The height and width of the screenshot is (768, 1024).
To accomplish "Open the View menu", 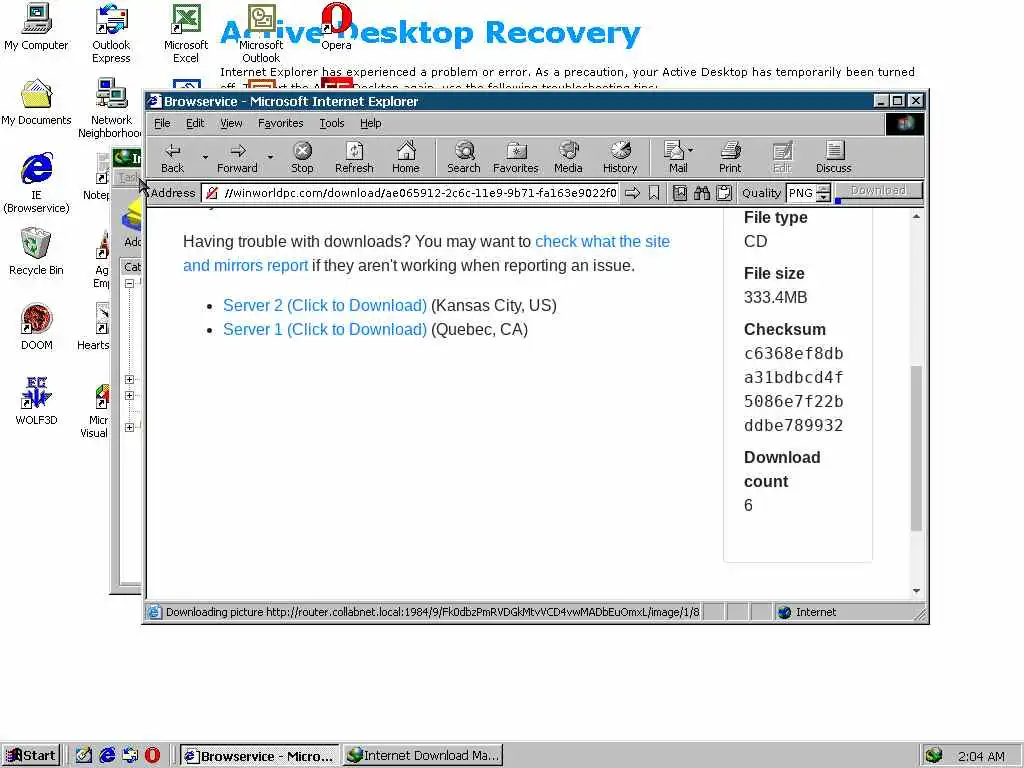I will pyautogui.click(x=231, y=123).
